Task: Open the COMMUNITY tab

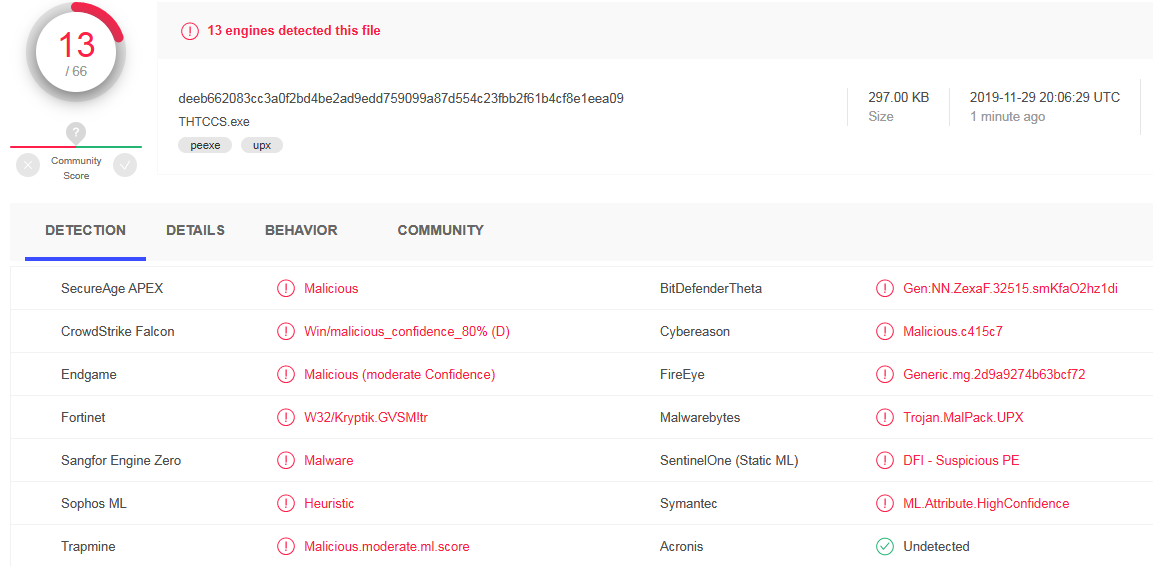Action: tap(440, 230)
